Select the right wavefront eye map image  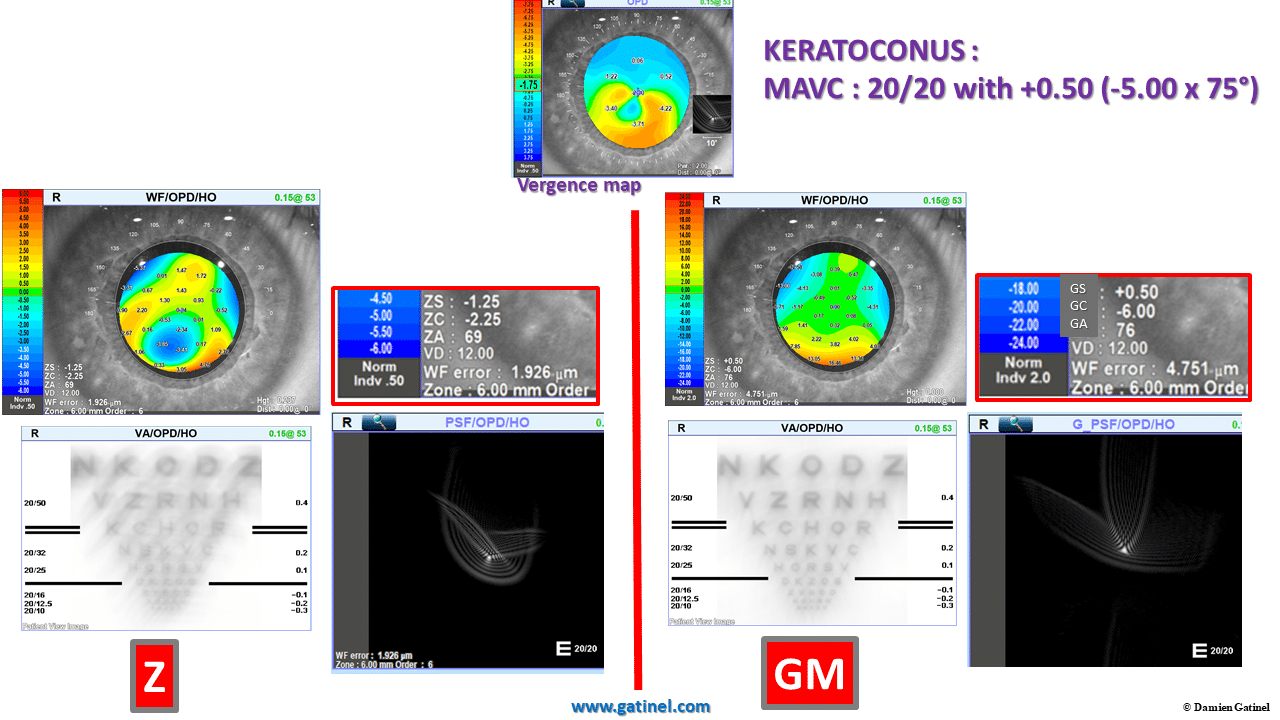835,306
